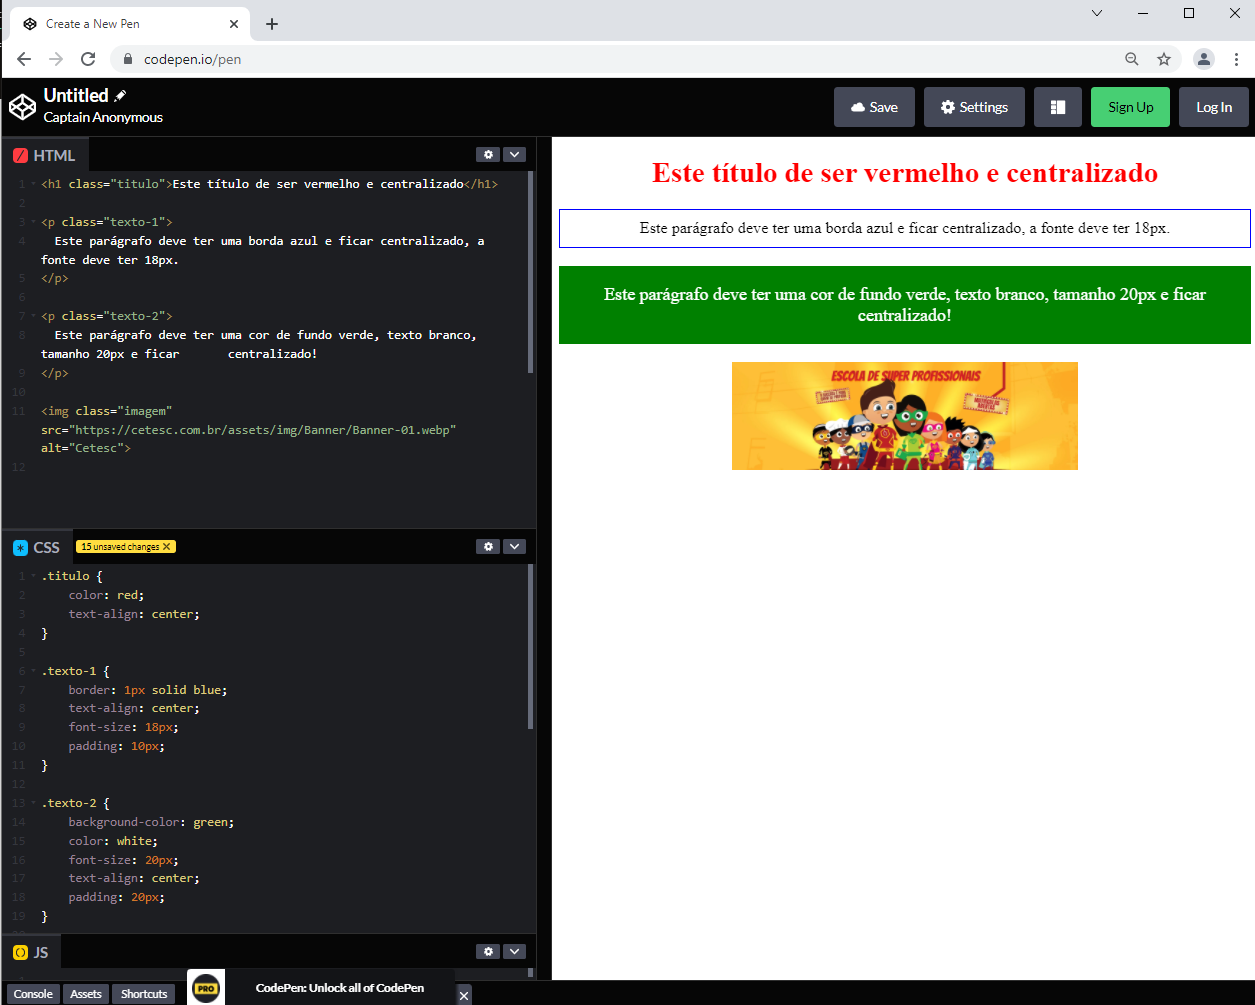Image resolution: width=1255 pixels, height=1005 pixels.
Task: Click the CodePen logo icon
Action: point(22,106)
